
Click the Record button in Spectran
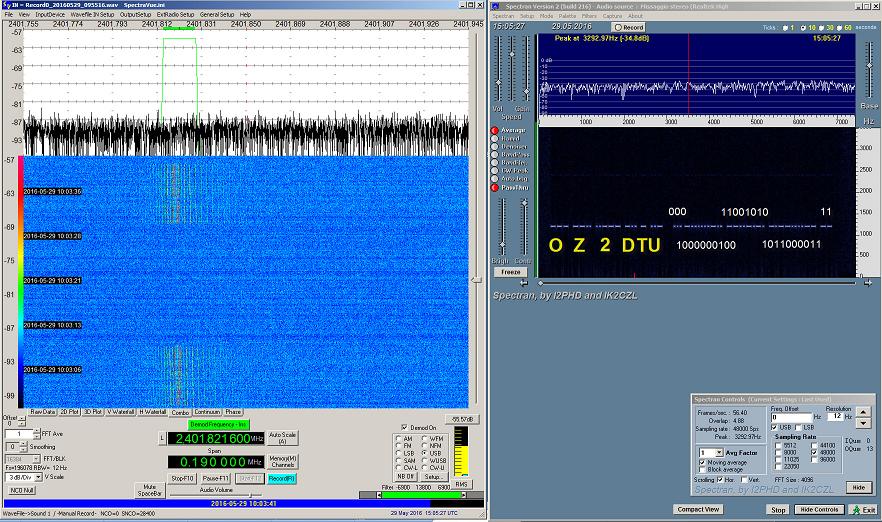pyautogui.click(x=628, y=27)
